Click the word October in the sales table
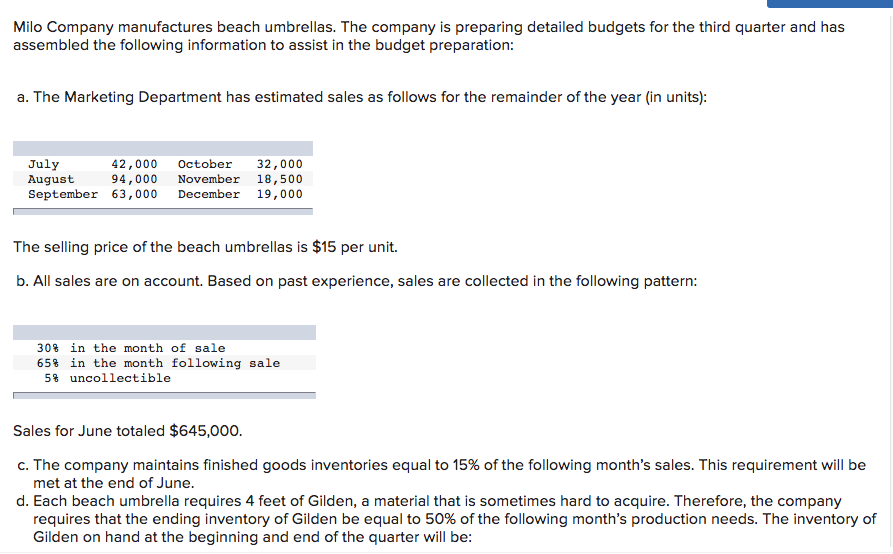This screenshot has height=554, width=893. click(205, 164)
